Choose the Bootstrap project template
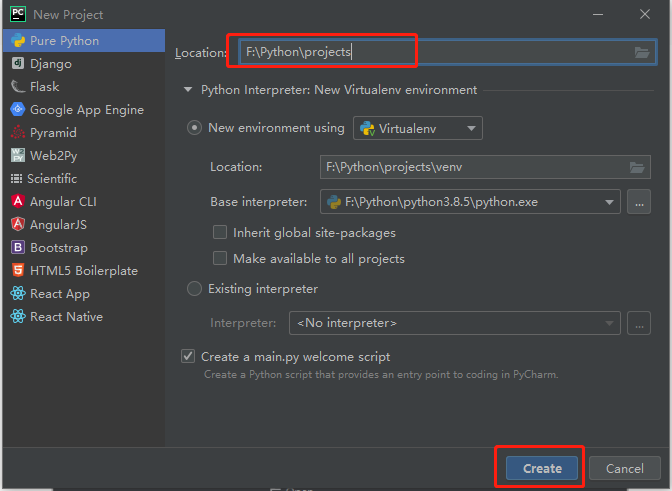This screenshot has width=672, height=491. tap(58, 248)
